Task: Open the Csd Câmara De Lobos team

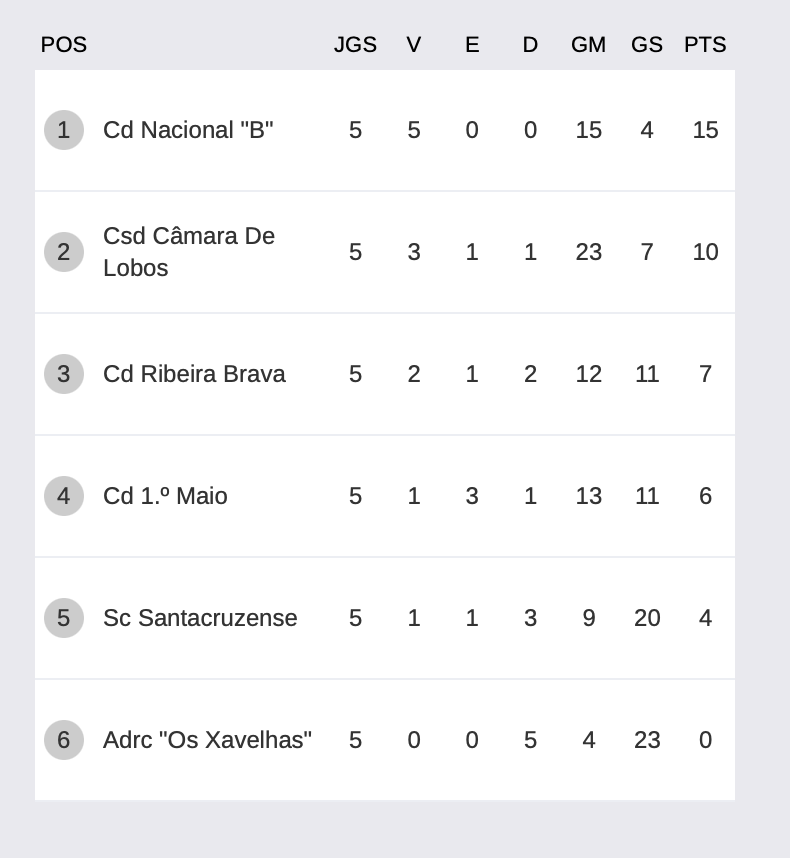Action: point(189,252)
